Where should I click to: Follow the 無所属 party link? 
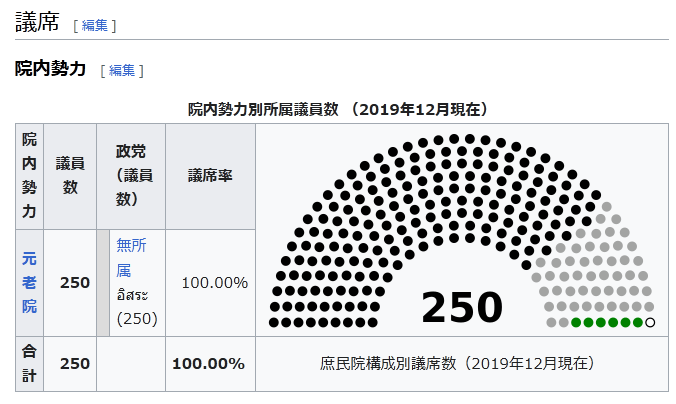pyautogui.click(x=132, y=256)
